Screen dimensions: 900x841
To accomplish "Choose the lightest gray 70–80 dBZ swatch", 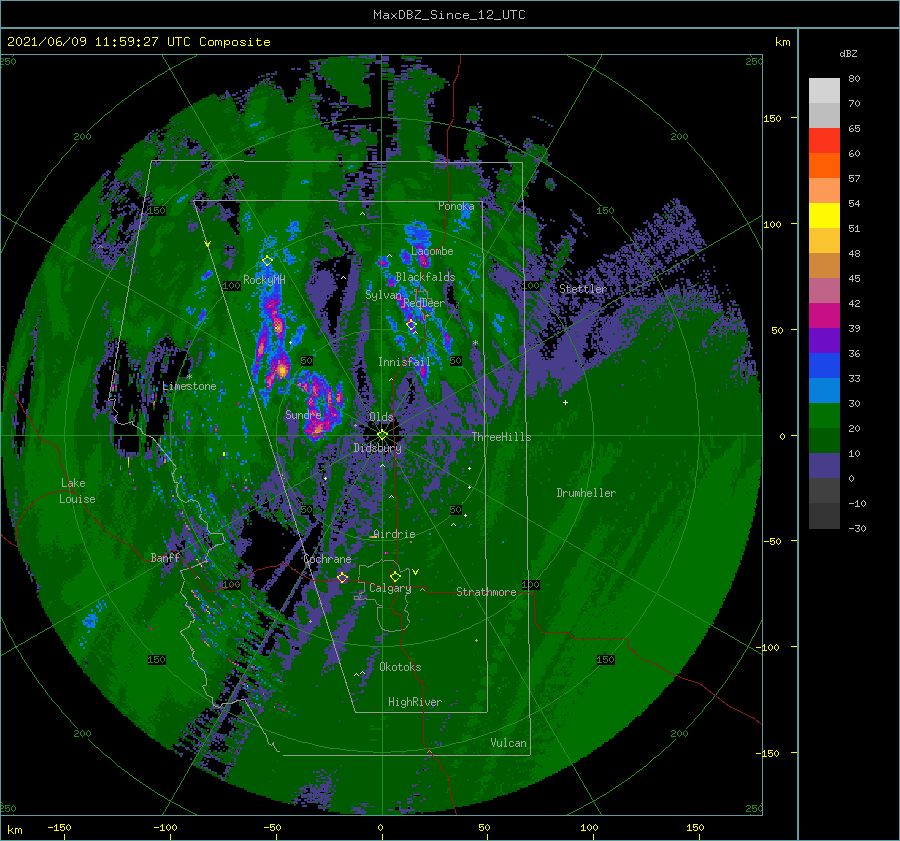I will pos(824,90).
